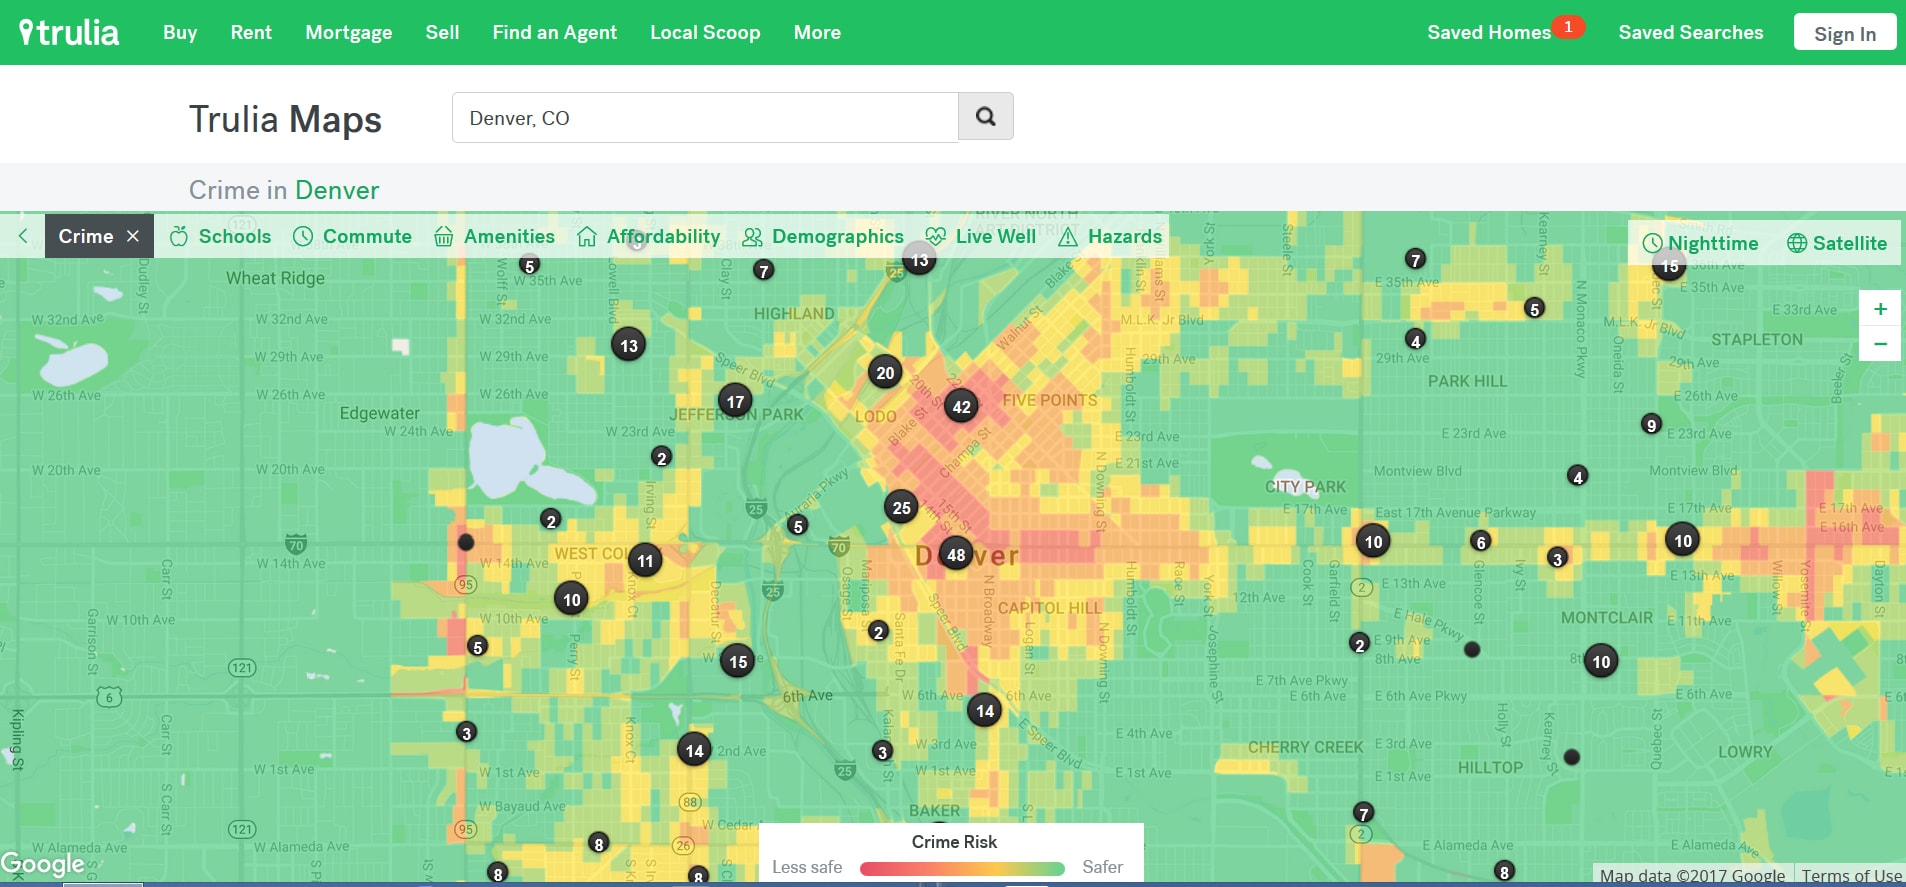Click cluster marker 14 near 2nd Ave
1906x887 pixels.
[694, 750]
